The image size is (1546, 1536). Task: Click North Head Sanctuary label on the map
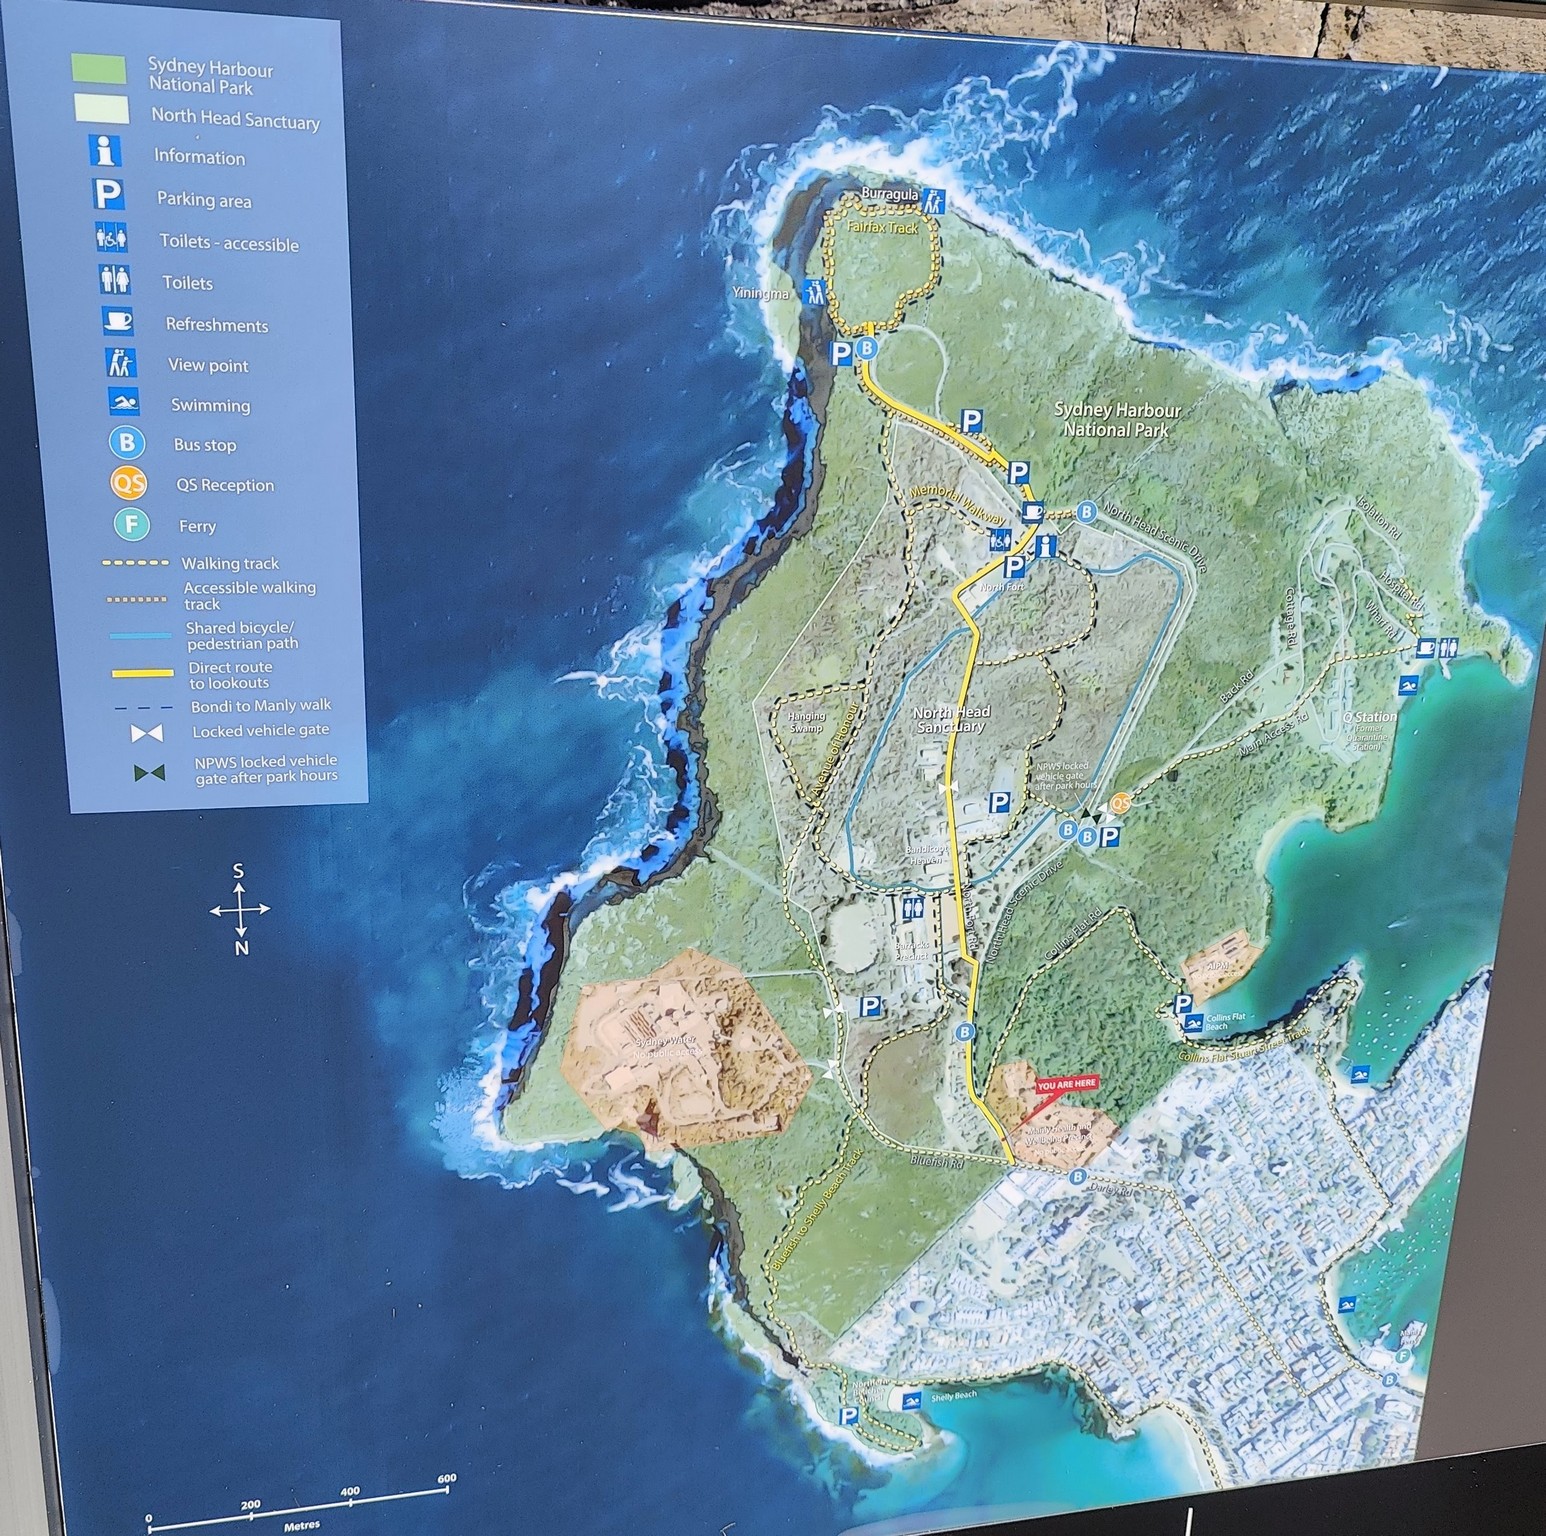[x=952, y=719]
